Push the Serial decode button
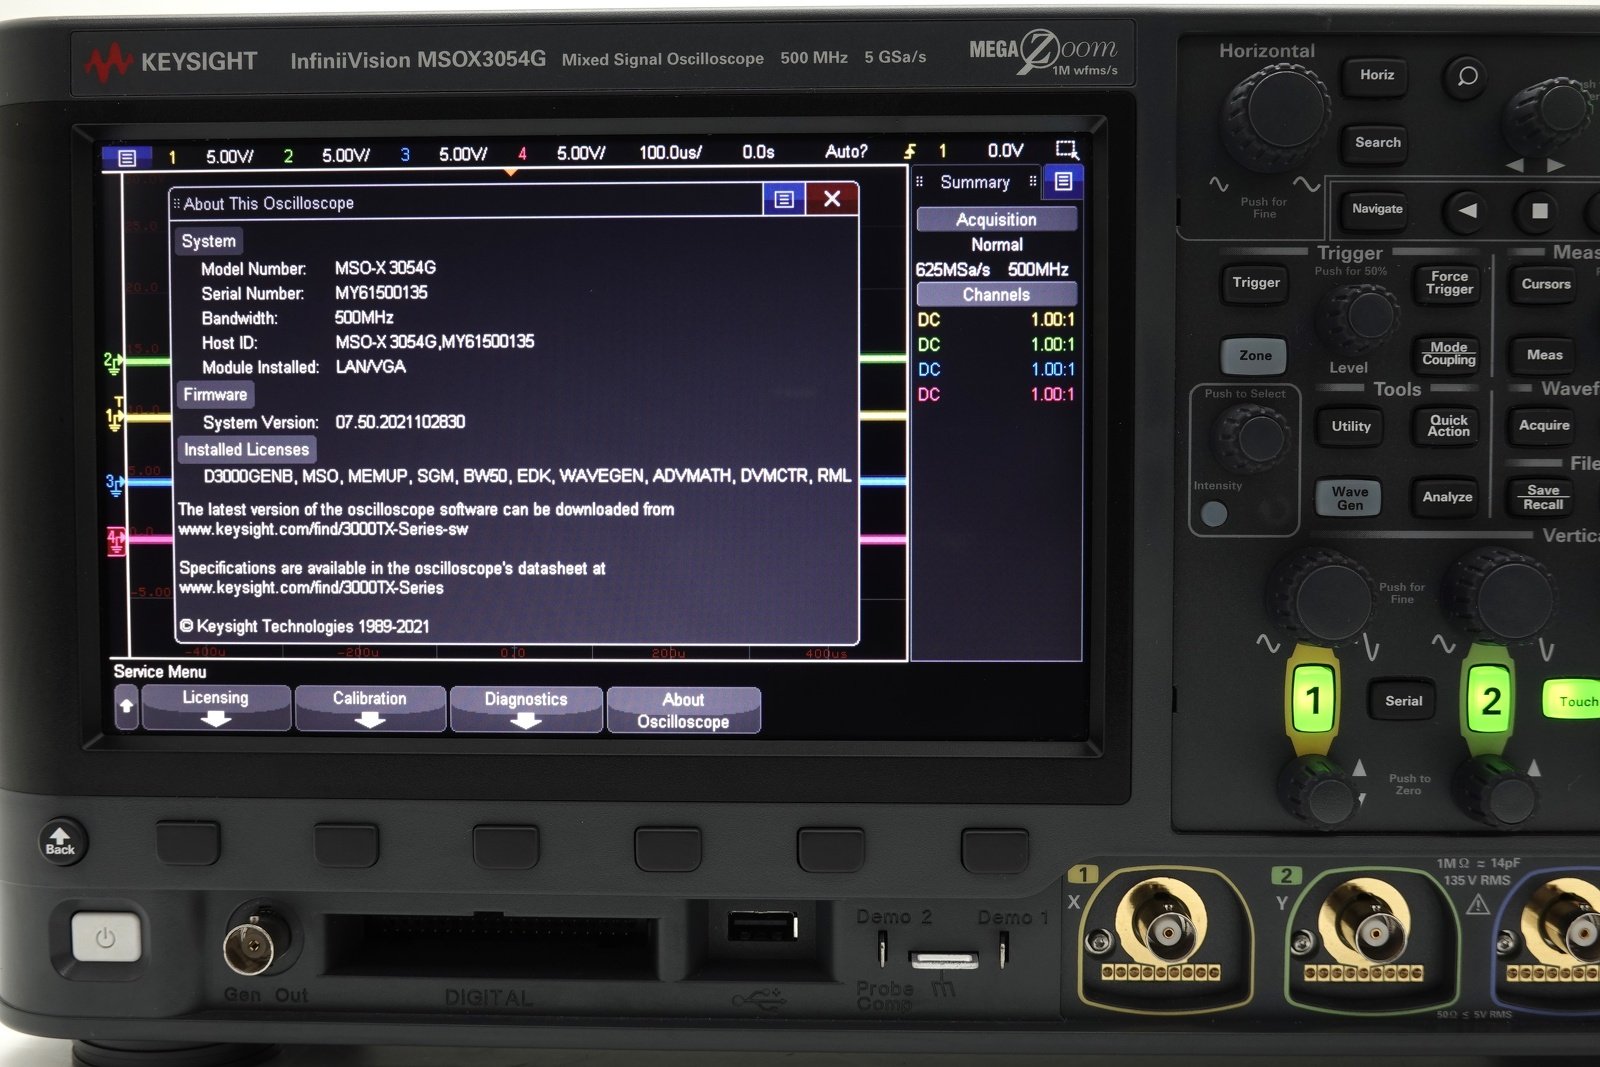Viewport: 1600px width, 1067px height. click(1403, 701)
